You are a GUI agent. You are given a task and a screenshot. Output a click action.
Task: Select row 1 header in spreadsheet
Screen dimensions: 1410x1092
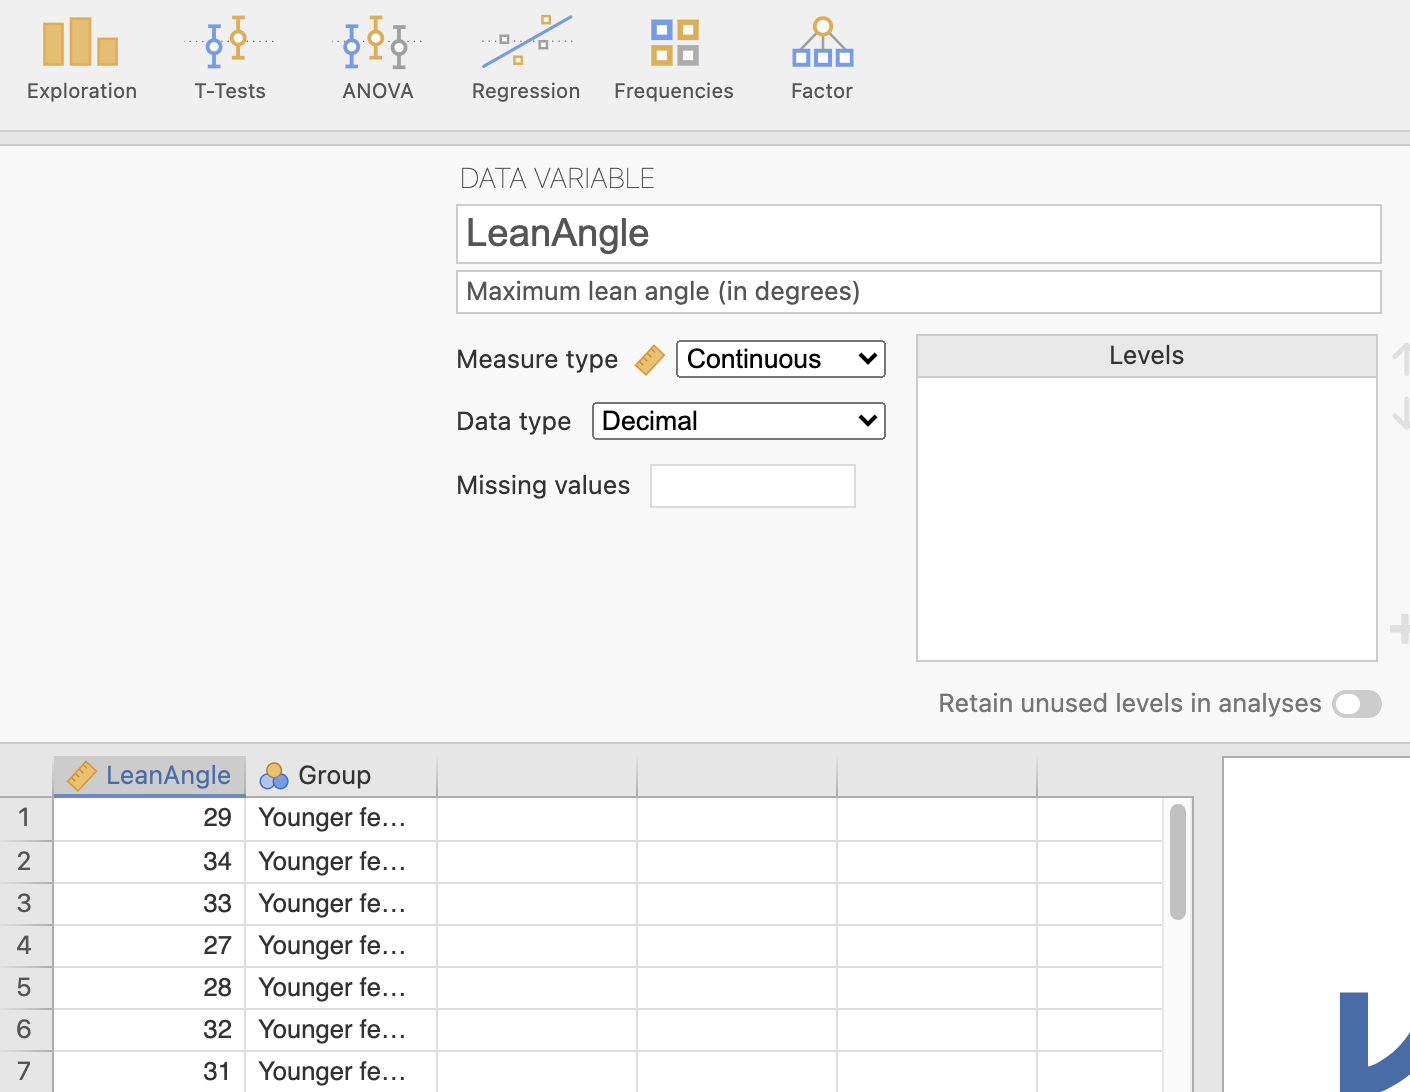[25, 818]
